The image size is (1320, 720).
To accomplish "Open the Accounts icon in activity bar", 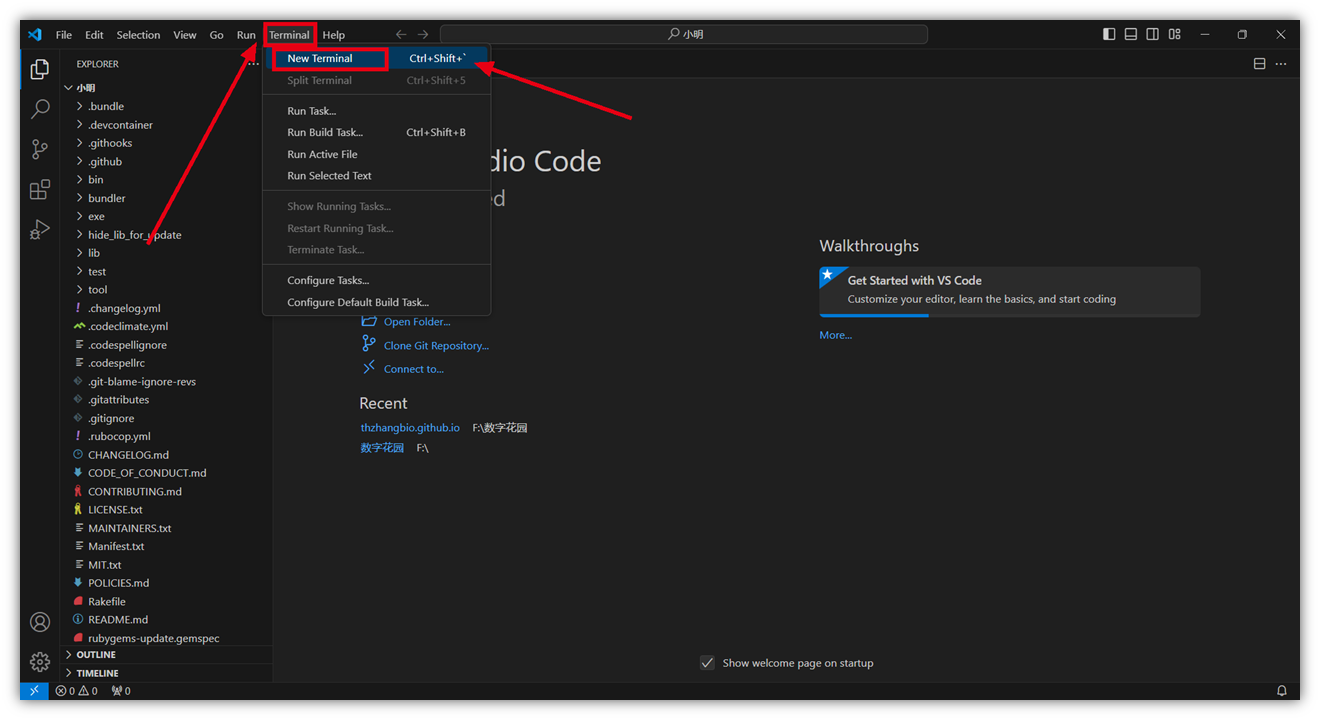I will 40,622.
